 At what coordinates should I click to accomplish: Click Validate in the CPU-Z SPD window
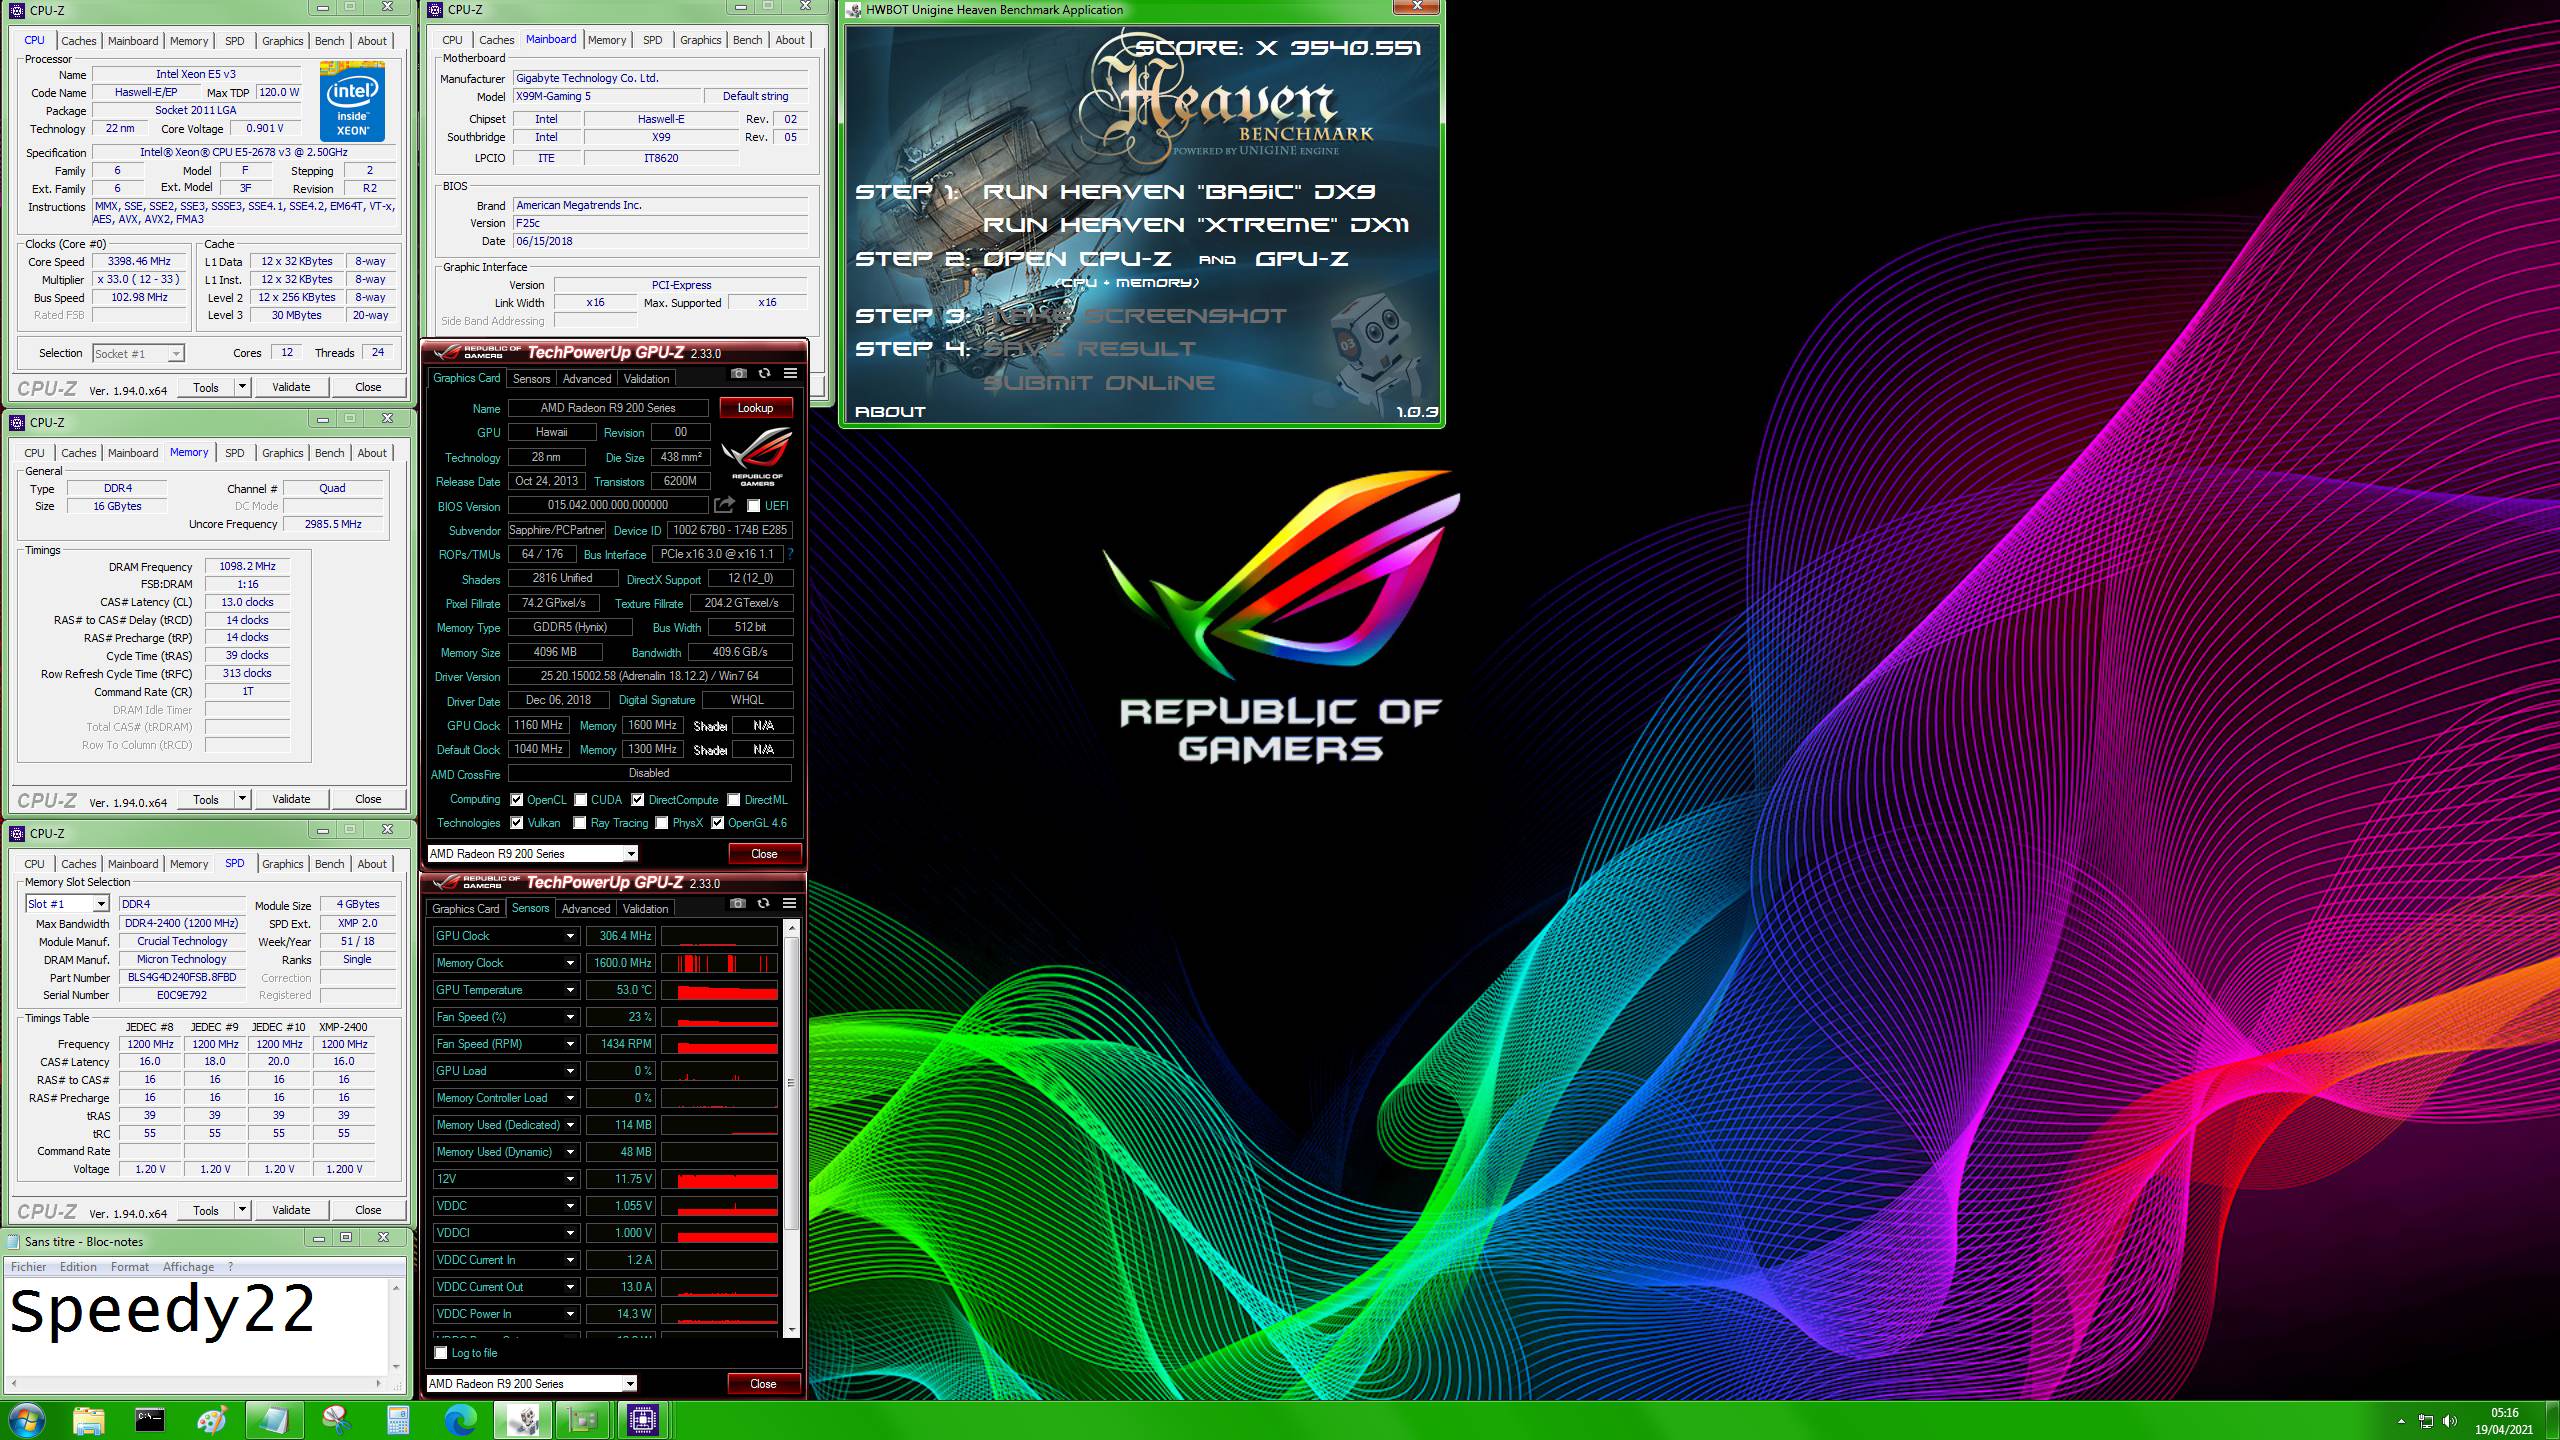pos(291,1210)
